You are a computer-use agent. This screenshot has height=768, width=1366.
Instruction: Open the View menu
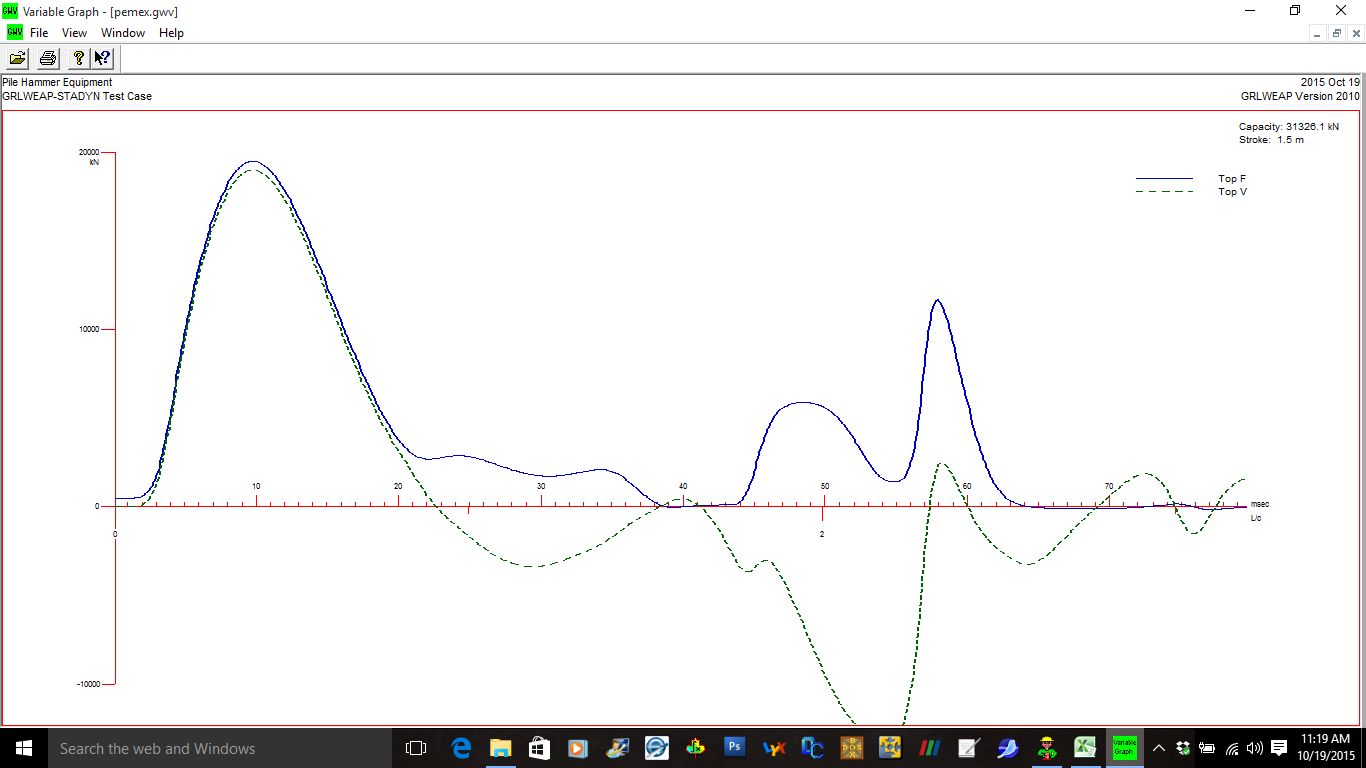point(74,32)
